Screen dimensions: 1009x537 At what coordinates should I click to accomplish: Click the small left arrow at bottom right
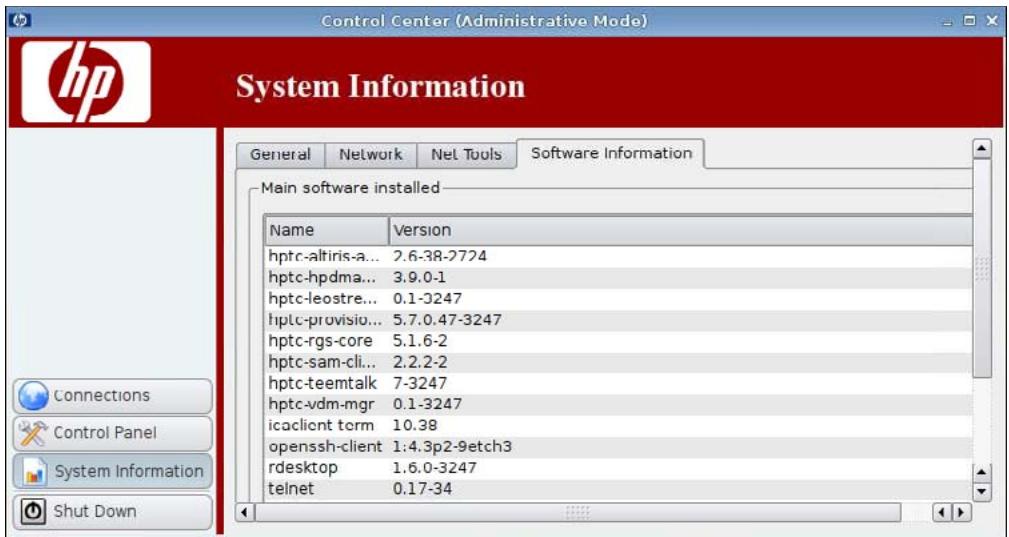coord(942,513)
